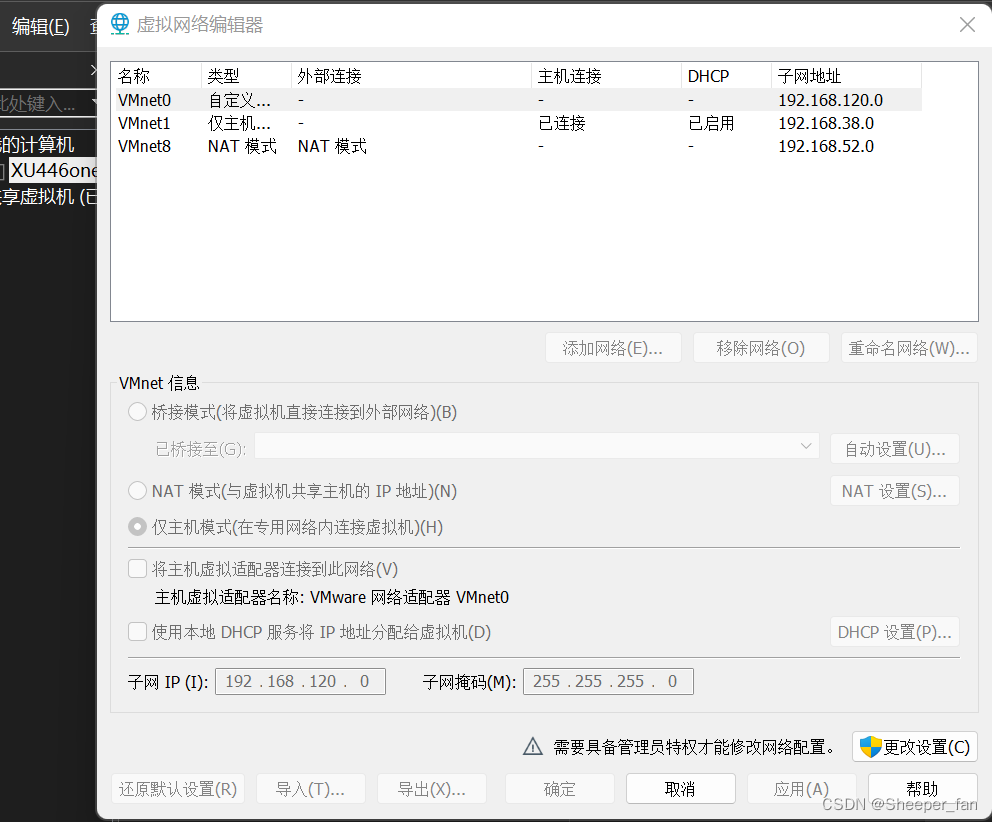Click the 类型 column header
The image size is (992, 822).
(247, 76)
